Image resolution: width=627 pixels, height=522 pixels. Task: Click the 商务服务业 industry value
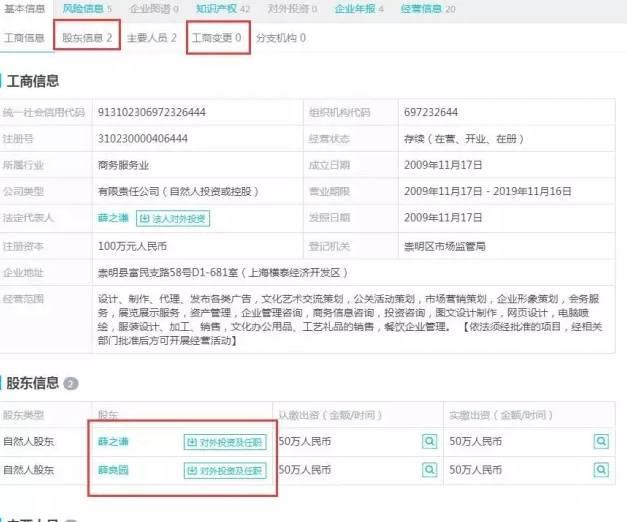pyautogui.click(x=123, y=165)
